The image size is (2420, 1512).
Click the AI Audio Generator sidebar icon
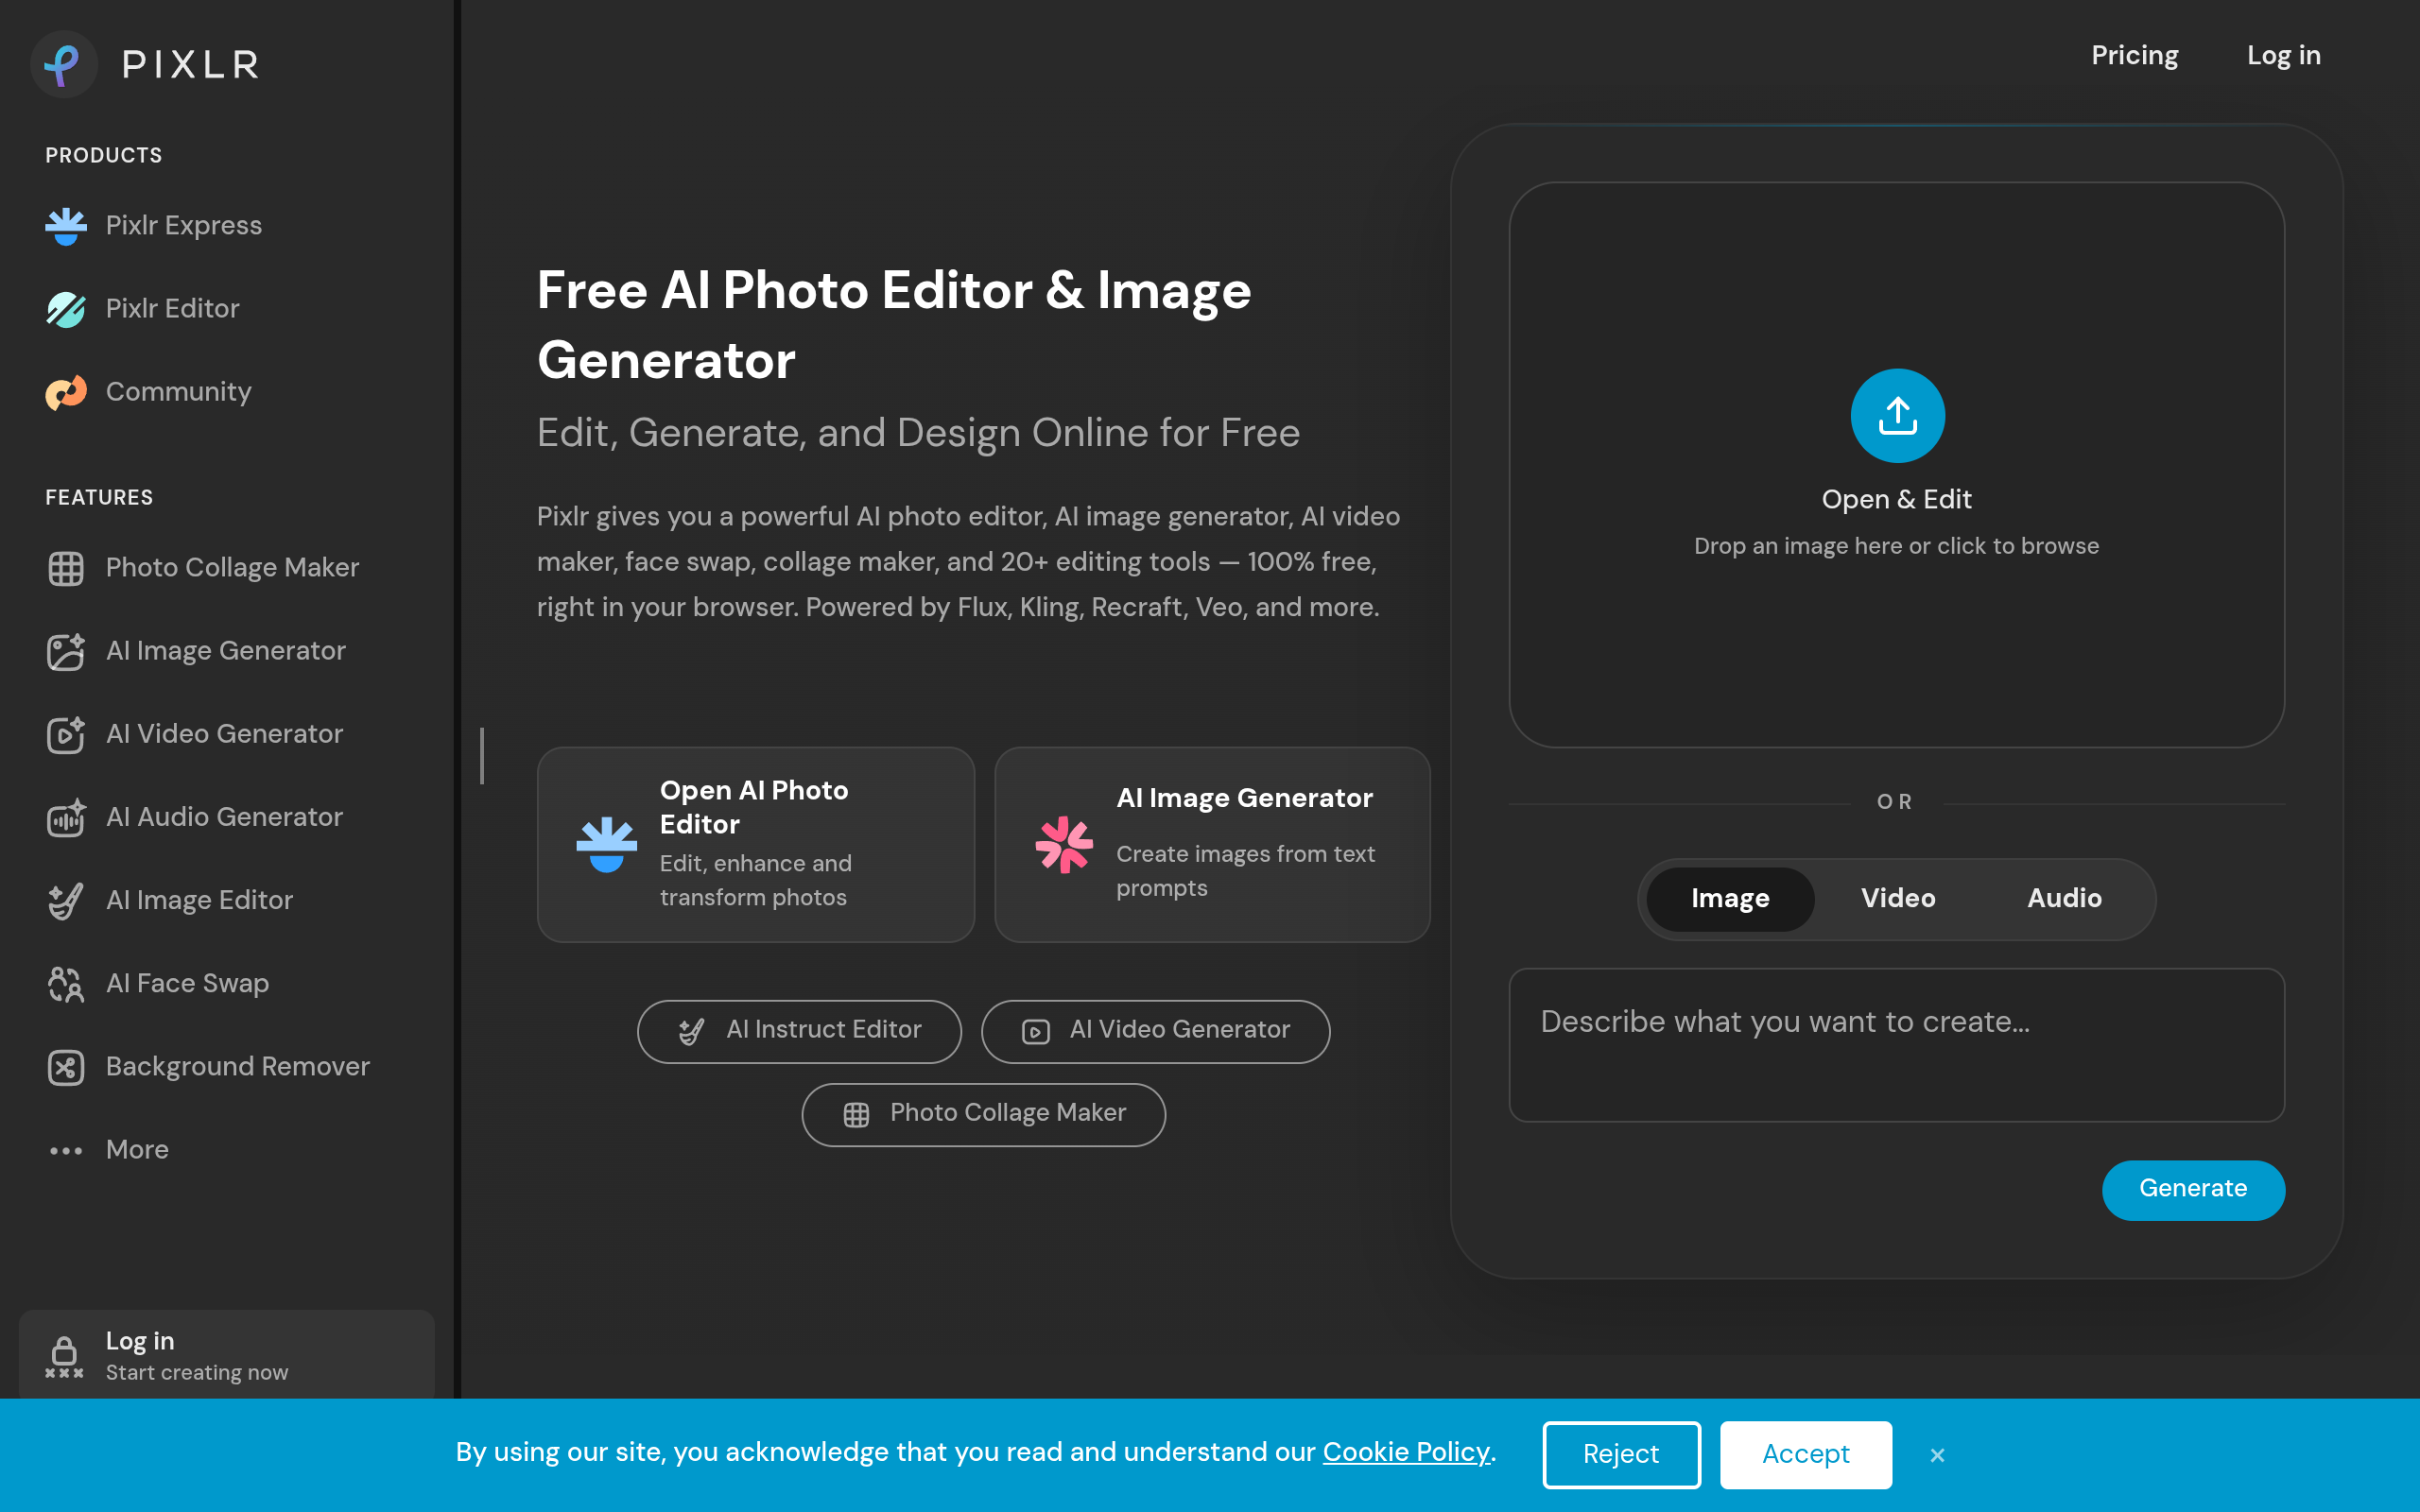tap(66, 817)
